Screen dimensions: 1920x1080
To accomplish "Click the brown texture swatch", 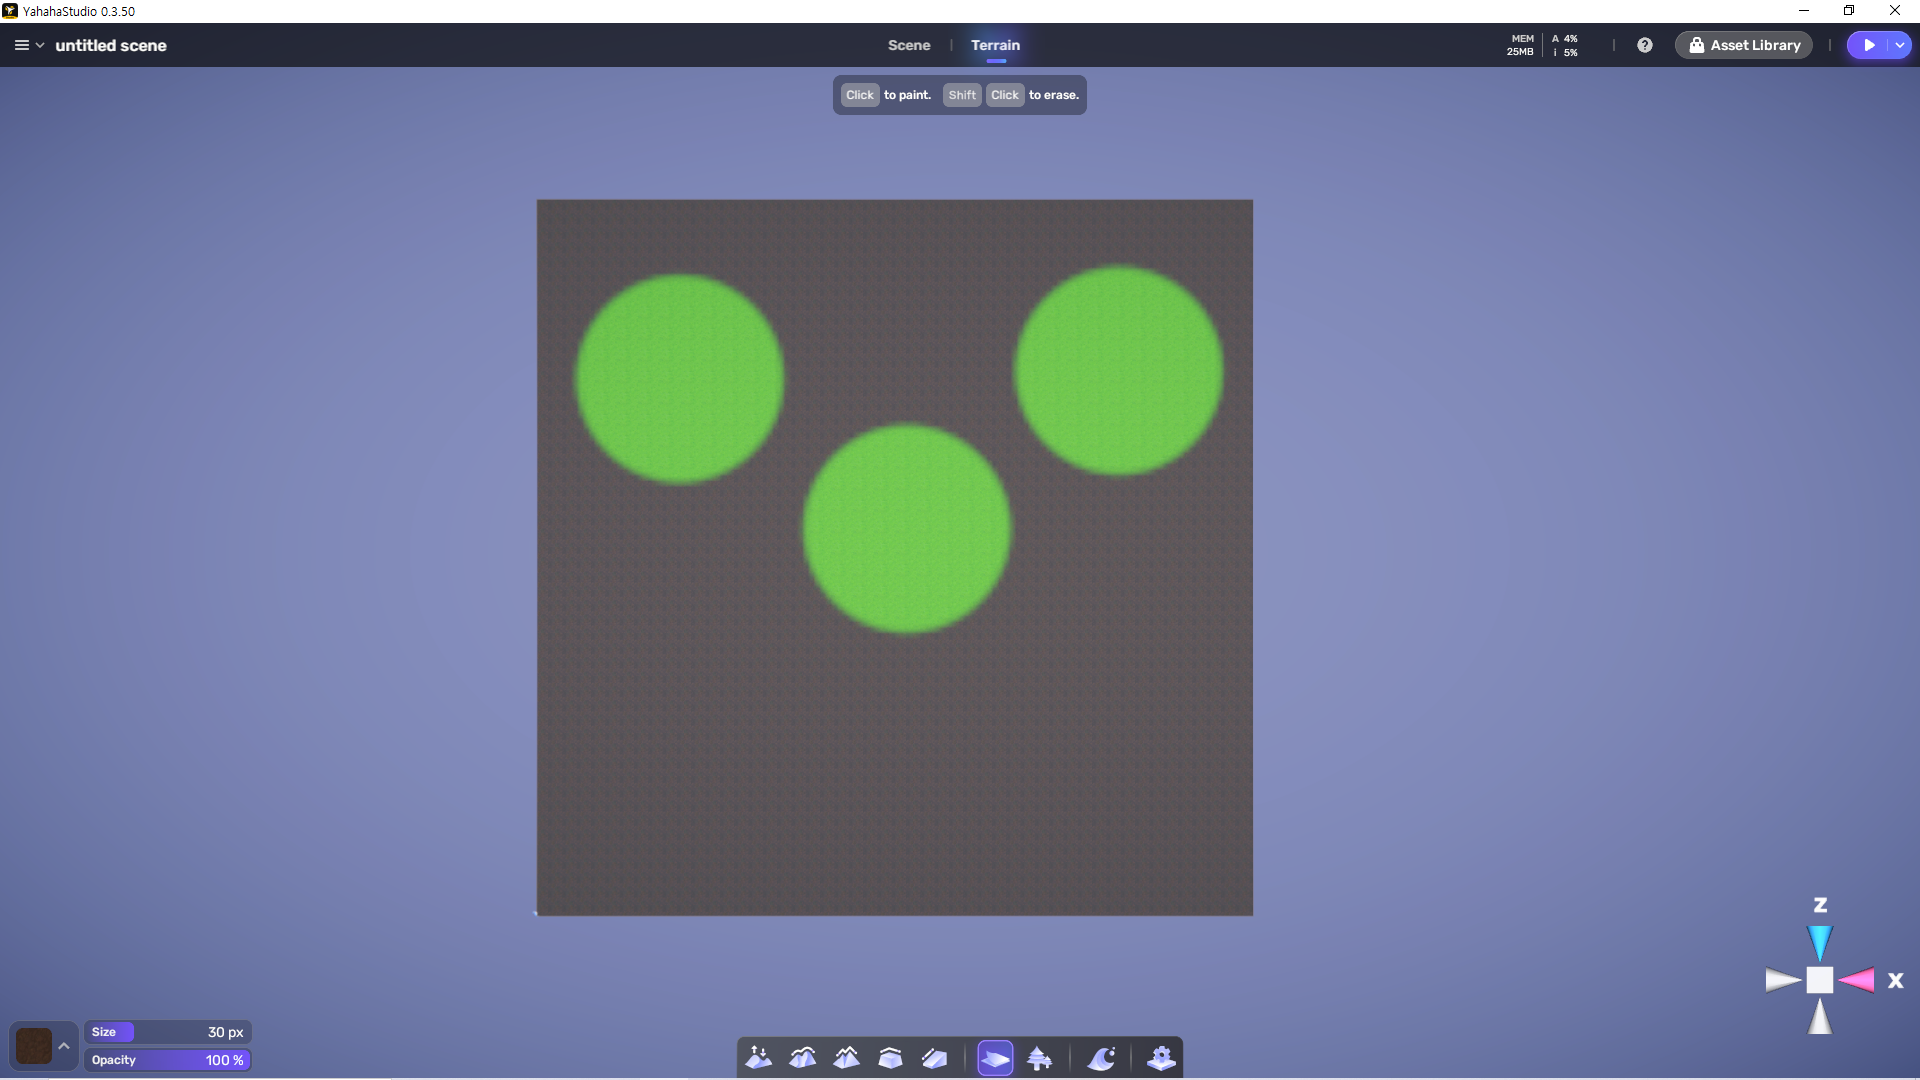I will point(34,1046).
